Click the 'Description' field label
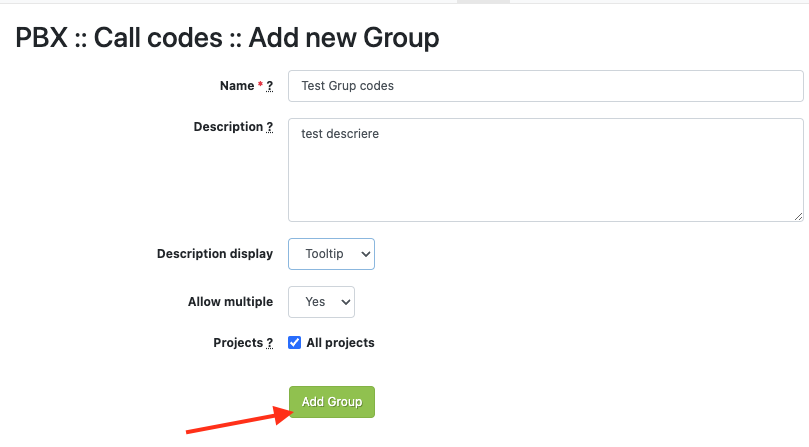Screen dimensions: 809x447 228,127
